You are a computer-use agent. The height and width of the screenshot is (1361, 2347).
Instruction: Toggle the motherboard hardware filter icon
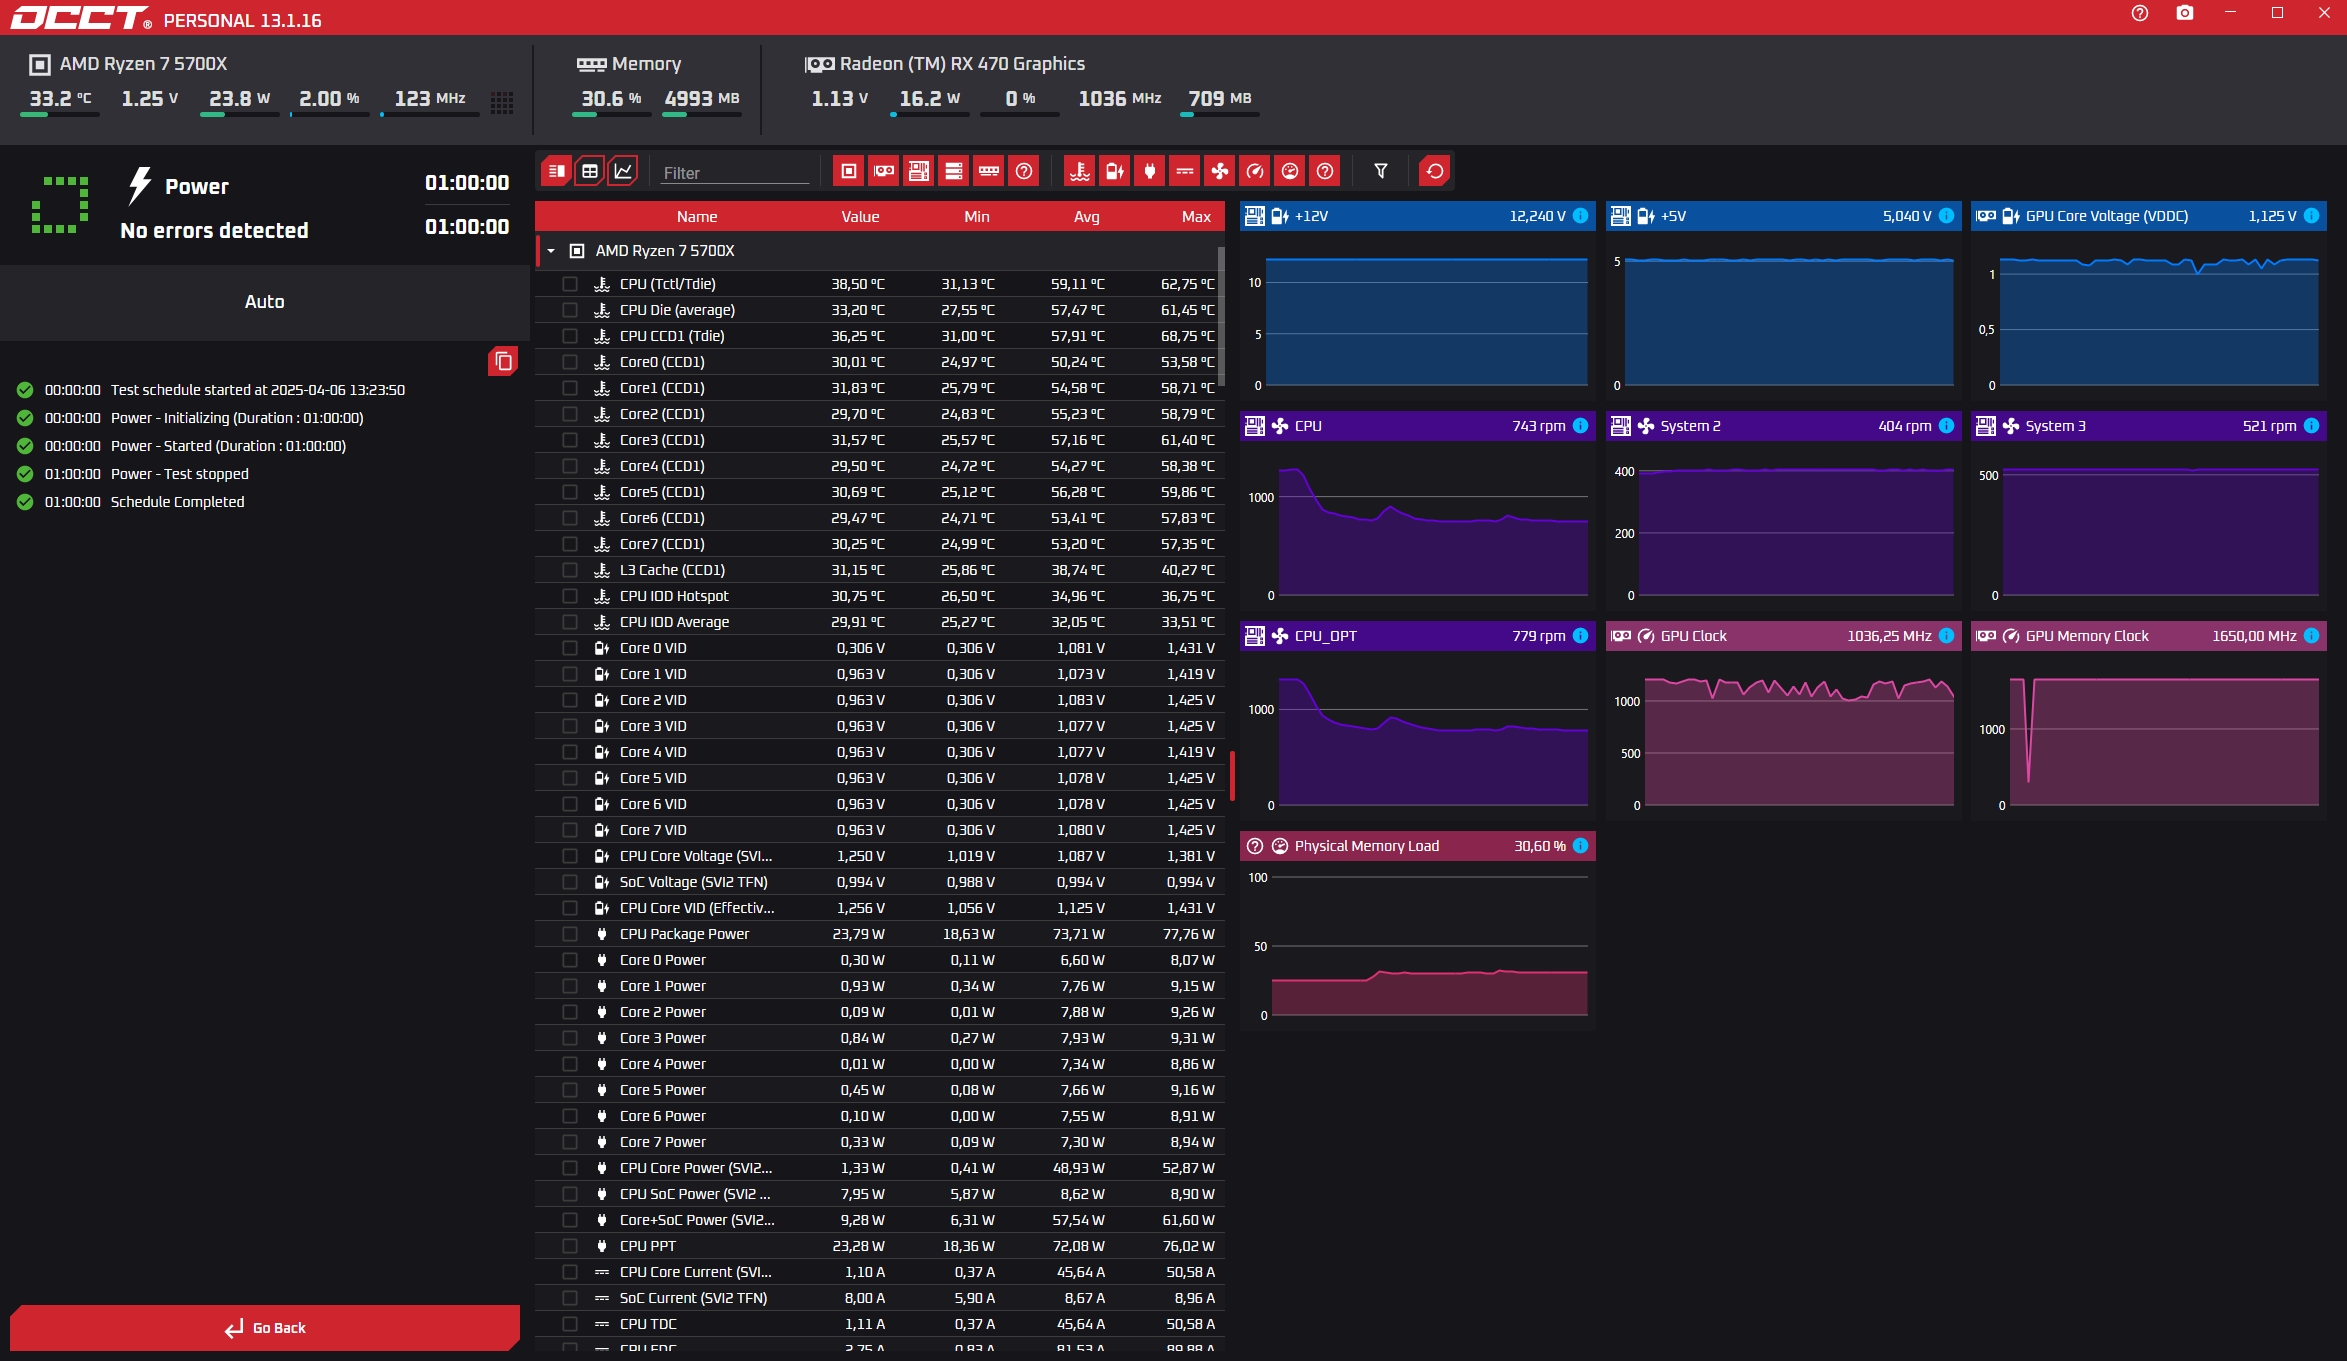click(919, 171)
